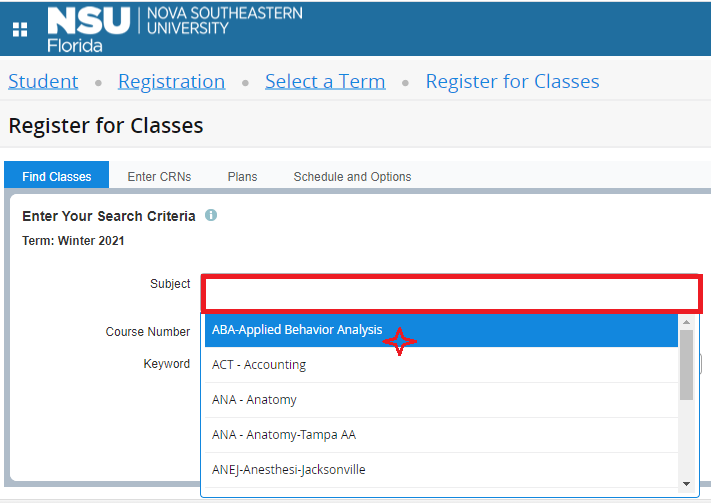Viewport: 711px width, 503px height.
Task: Choose ACT - Accounting subject
Action: click(441, 365)
